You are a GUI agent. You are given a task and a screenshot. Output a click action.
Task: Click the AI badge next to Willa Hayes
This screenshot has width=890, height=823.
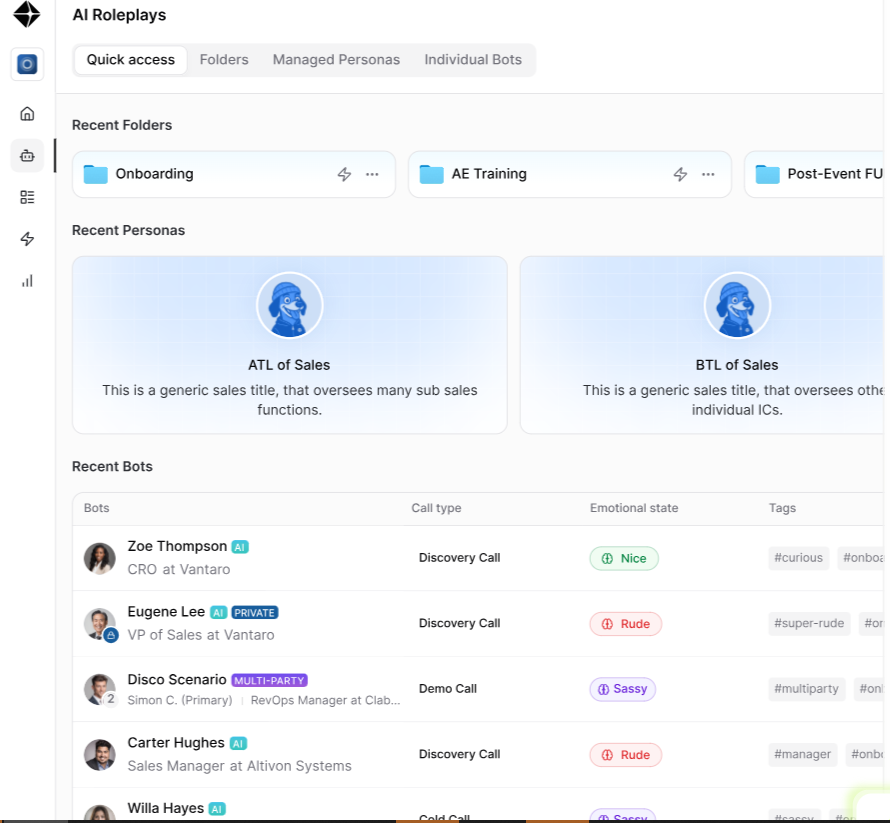click(x=217, y=809)
